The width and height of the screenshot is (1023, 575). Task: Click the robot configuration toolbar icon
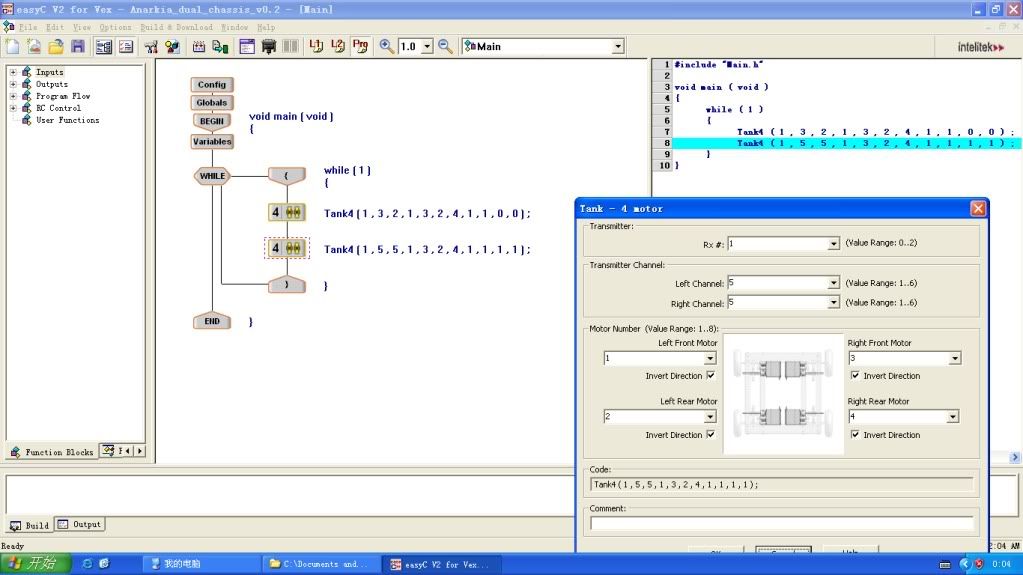point(151,46)
